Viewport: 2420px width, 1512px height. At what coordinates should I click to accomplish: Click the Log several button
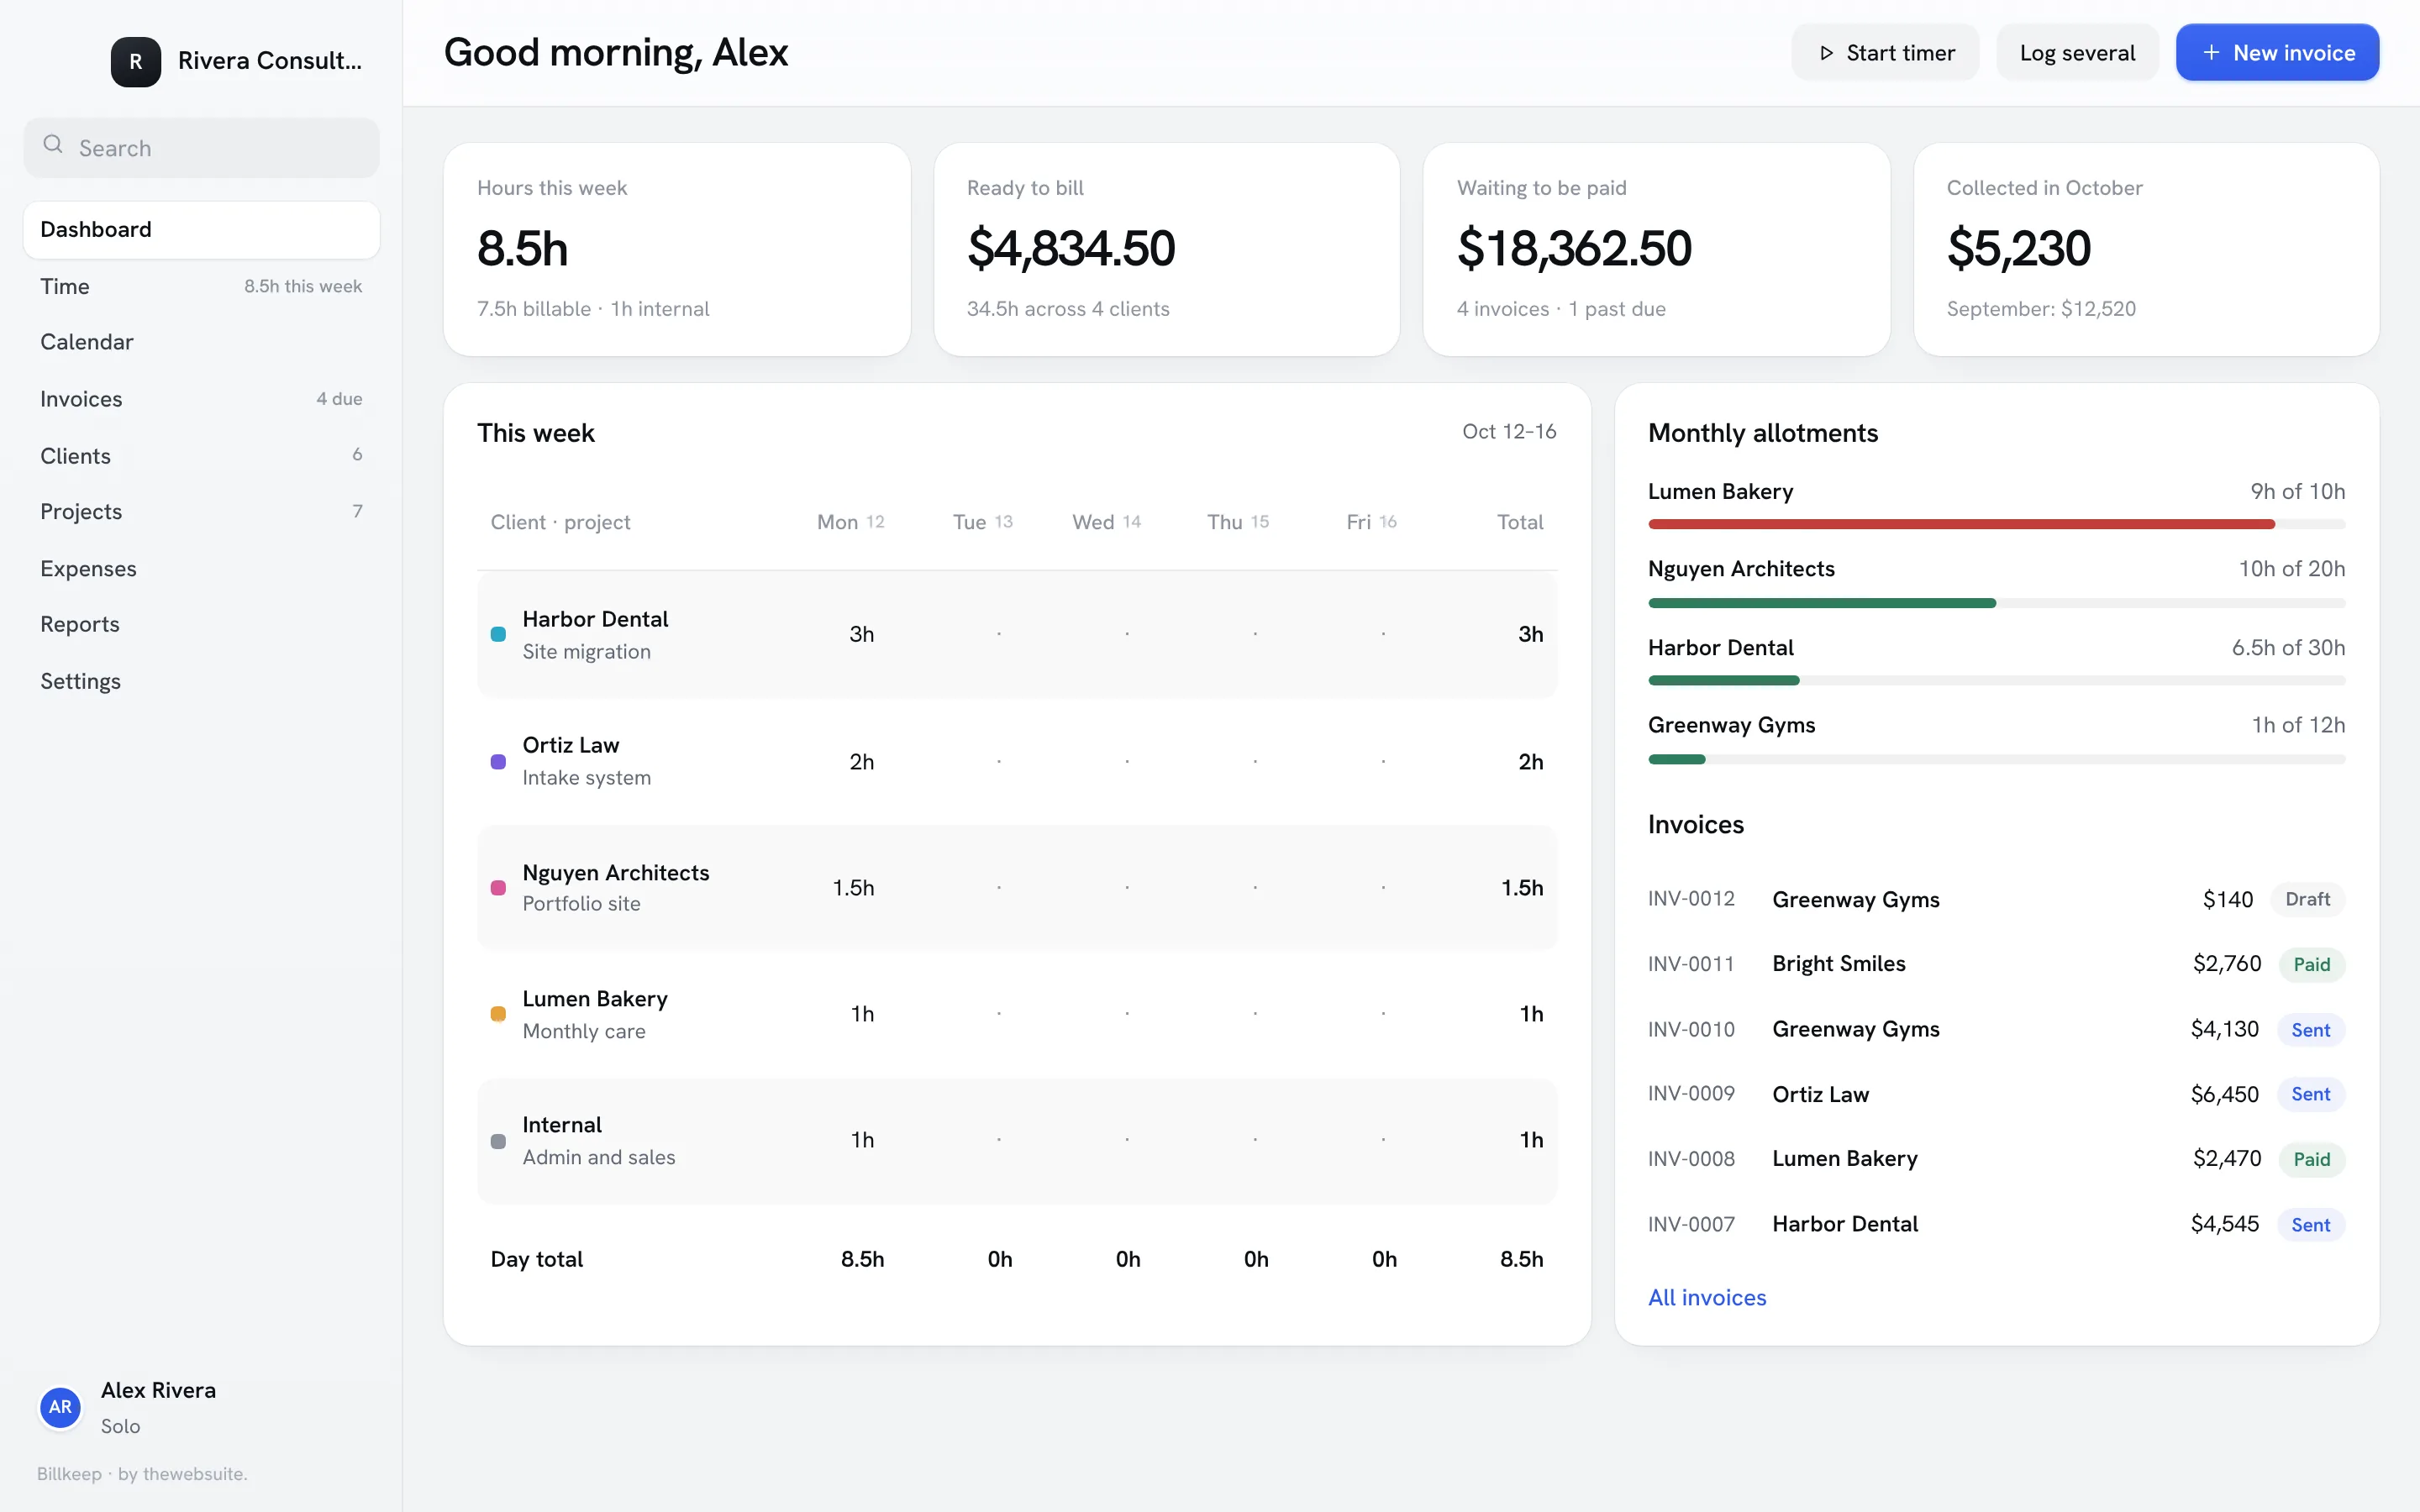pos(2077,53)
